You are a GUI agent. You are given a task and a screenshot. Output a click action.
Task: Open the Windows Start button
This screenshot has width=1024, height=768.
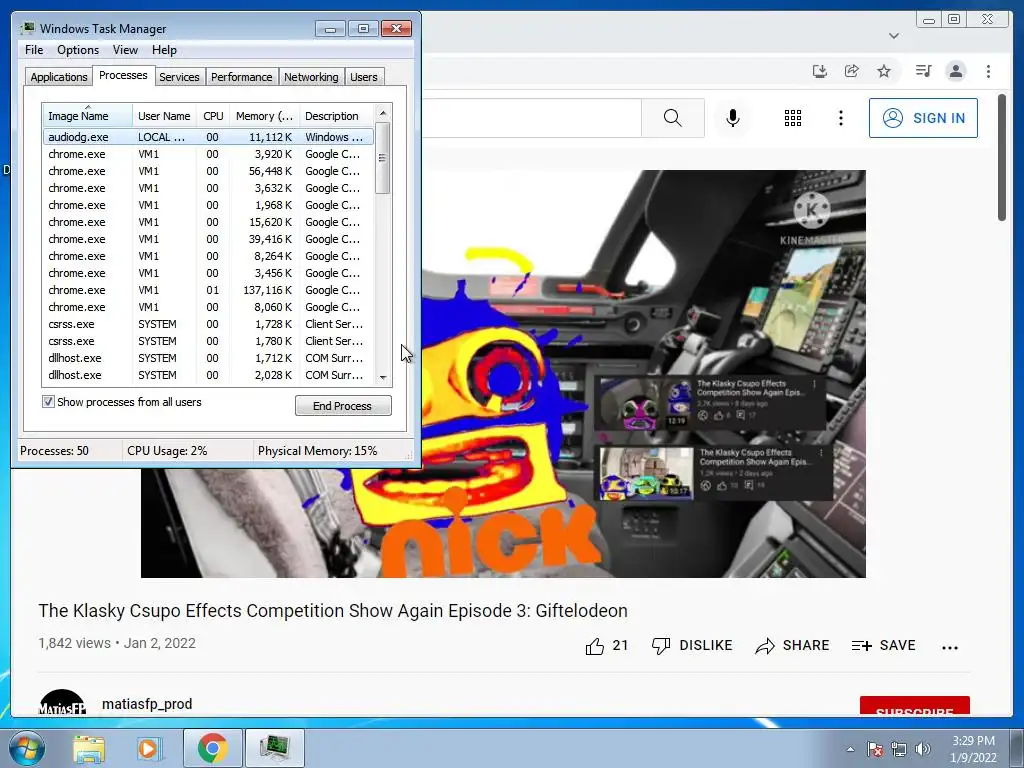pos(26,748)
